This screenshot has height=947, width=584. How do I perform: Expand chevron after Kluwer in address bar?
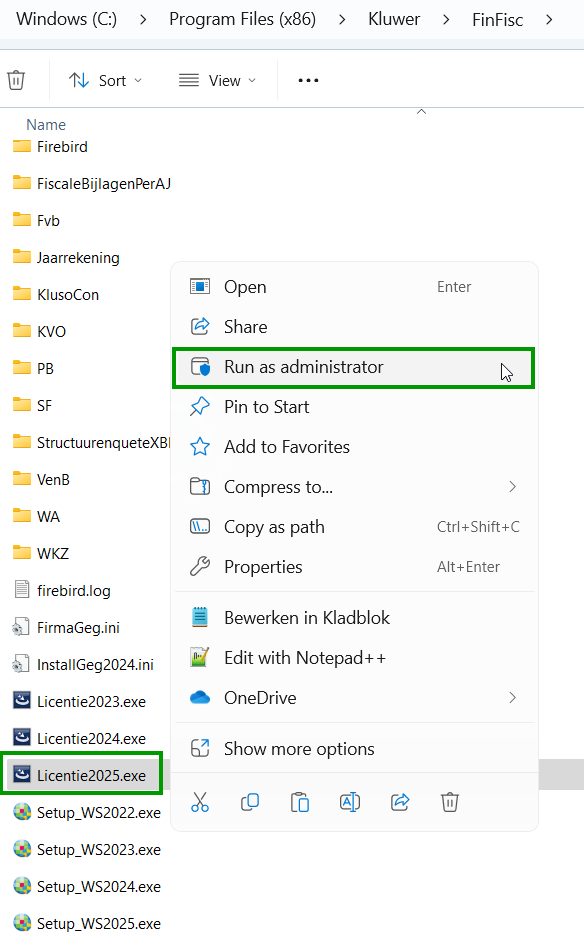(446, 19)
